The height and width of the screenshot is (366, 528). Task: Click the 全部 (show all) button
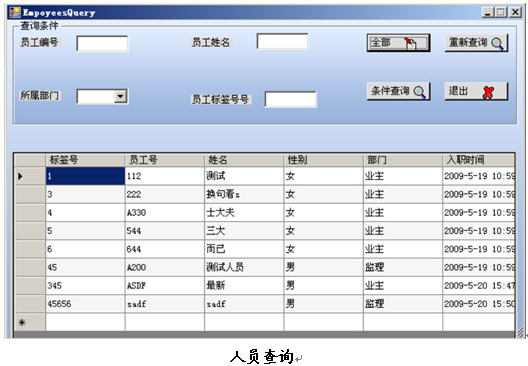[x=398, y=43]
